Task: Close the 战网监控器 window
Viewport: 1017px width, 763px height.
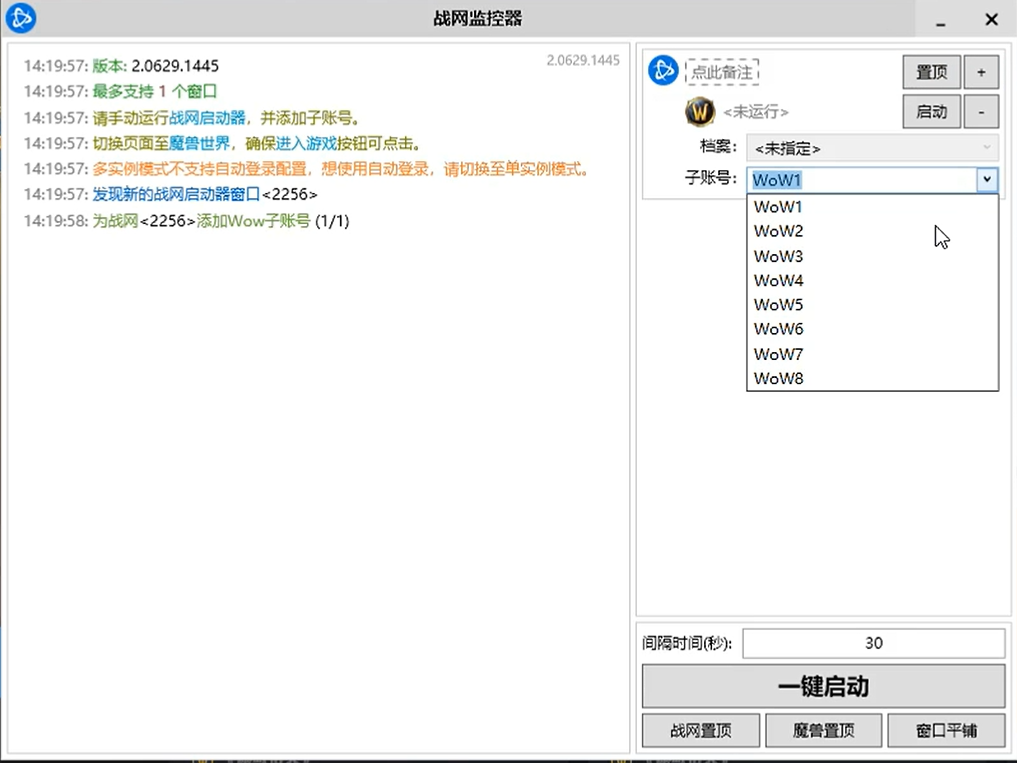Action: [991, 19]
